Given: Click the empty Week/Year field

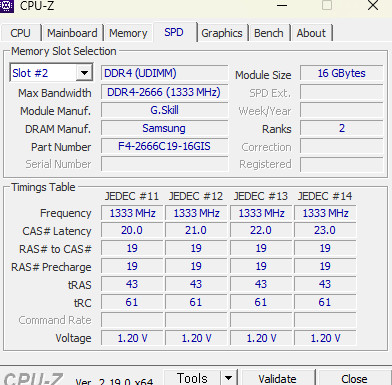Looking at the screenshot, I should 341,110.
